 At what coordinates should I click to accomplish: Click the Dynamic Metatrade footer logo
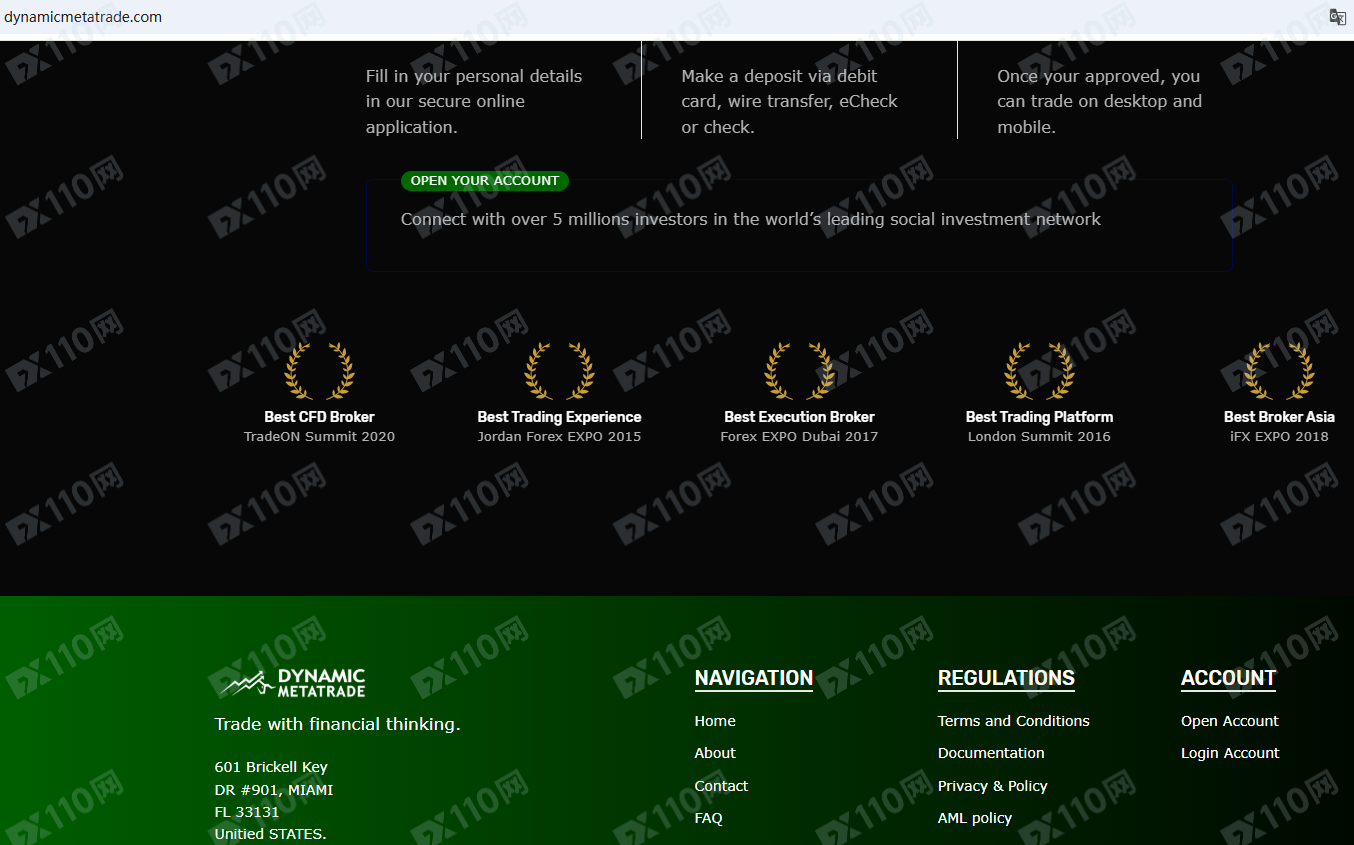click(x=293, y=683)
